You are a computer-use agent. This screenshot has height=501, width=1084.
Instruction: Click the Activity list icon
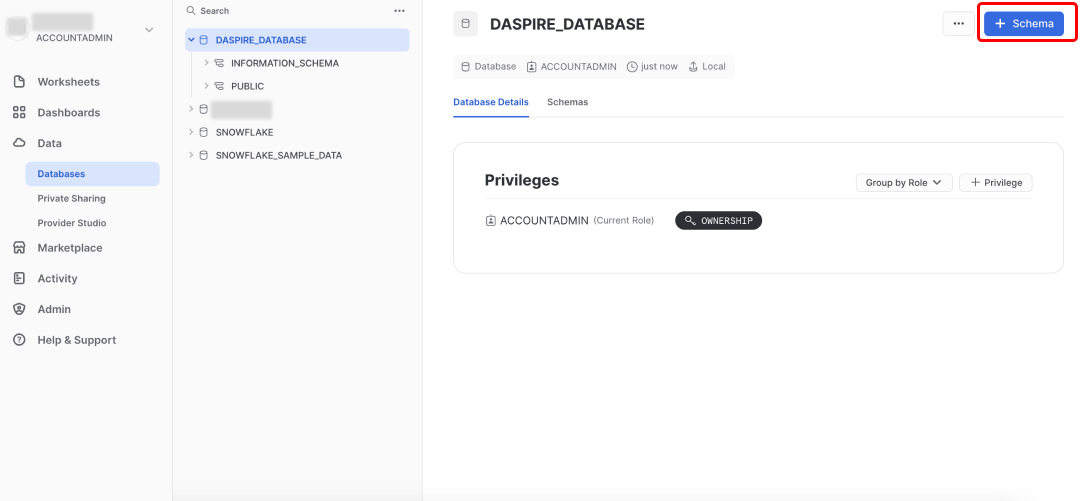[x=19, y=278]
